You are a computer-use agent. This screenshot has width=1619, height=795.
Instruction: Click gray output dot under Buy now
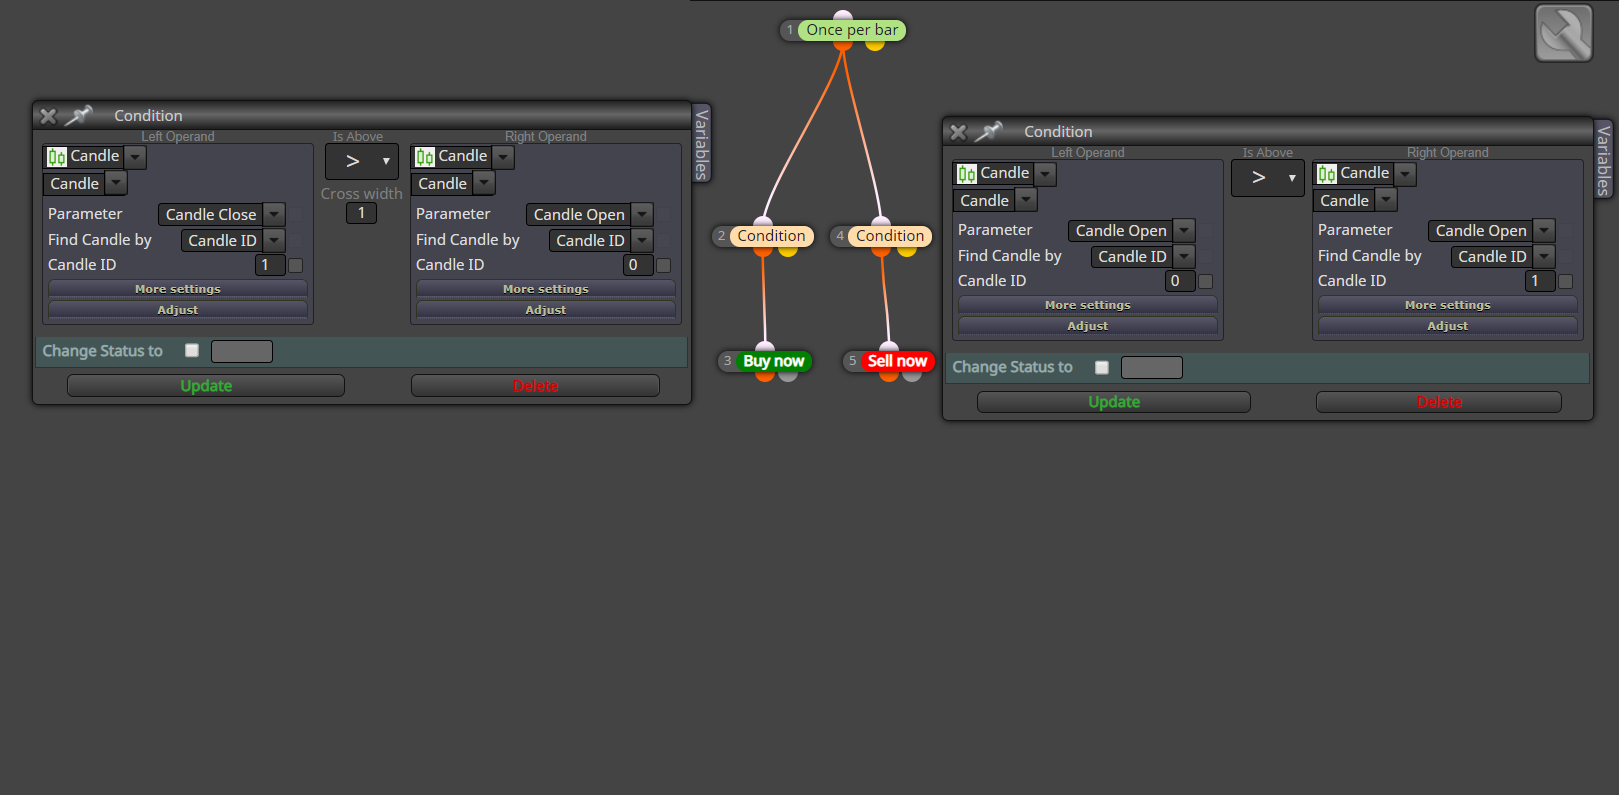(788, 376)
